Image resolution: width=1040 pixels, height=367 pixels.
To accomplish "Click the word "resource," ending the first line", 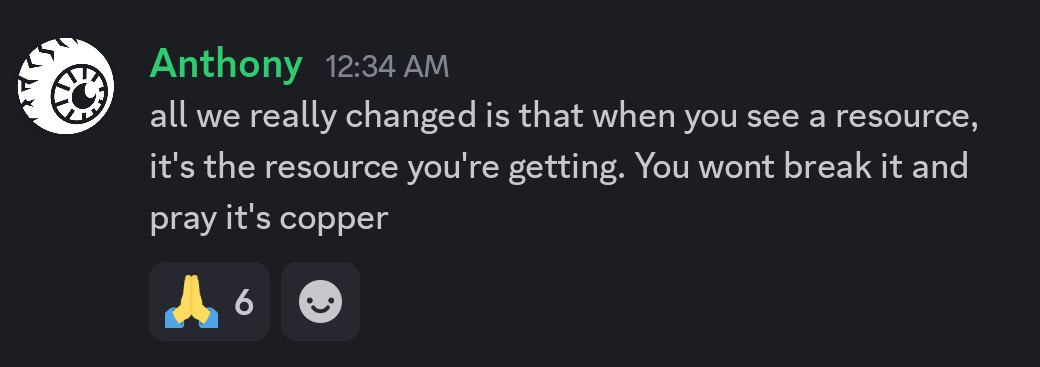I will pyautogui.click(x=907, y=118).
